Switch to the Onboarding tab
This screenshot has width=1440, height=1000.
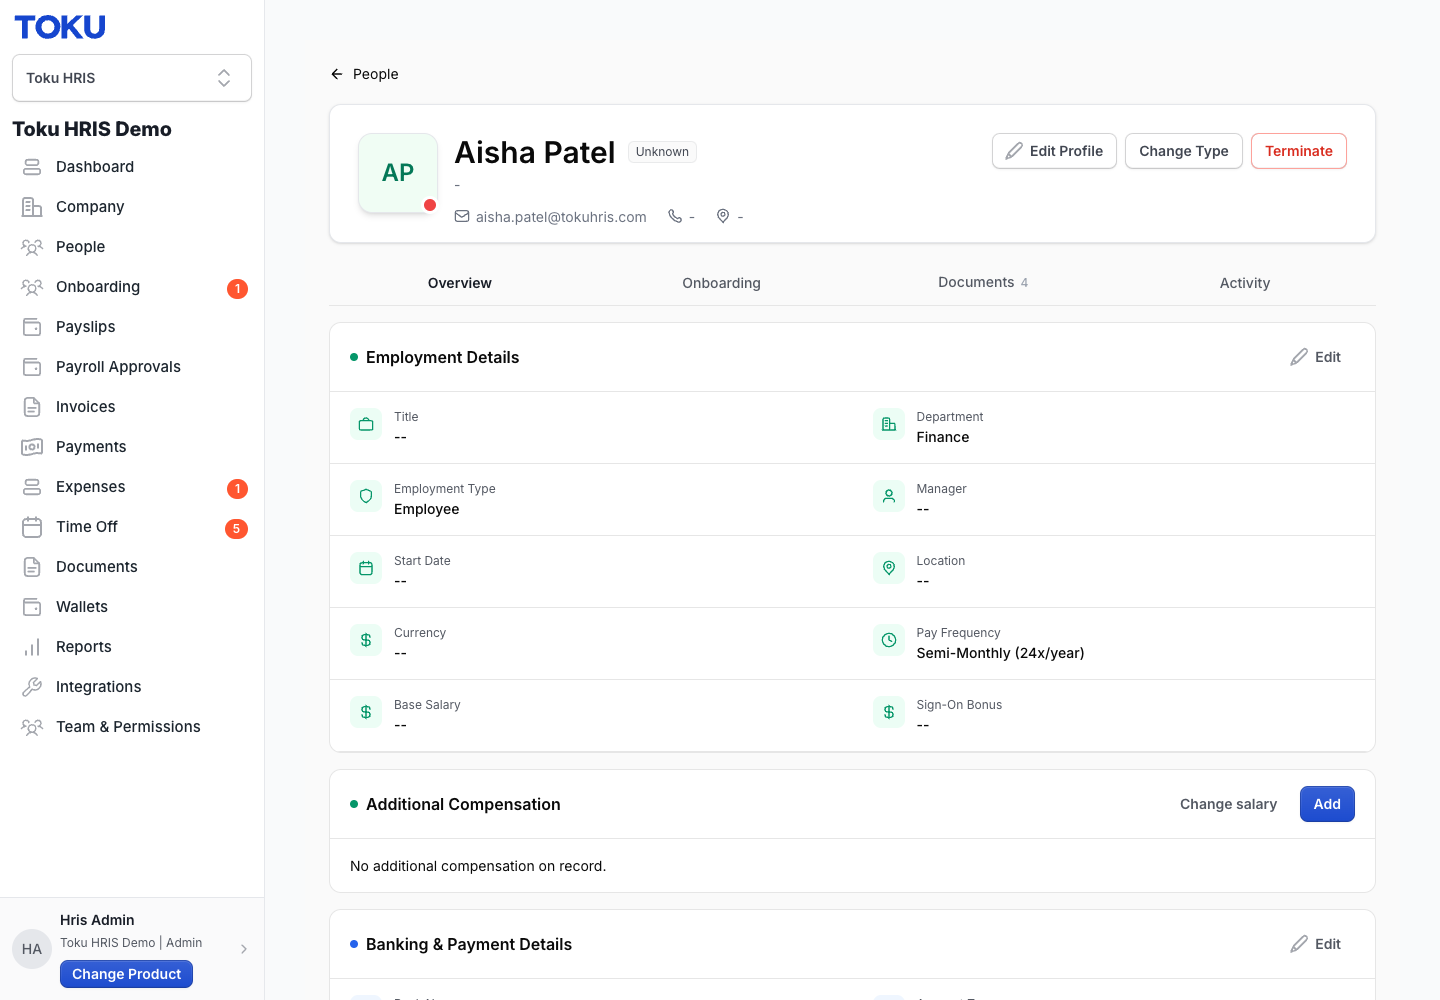(722, 283)
